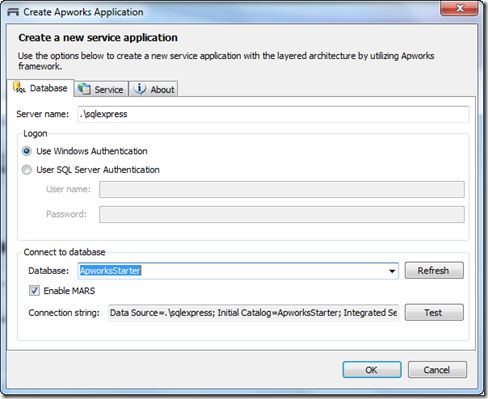Expand the Database dropdown arrow
Viewport: 488px width, 399px height.
392,271
